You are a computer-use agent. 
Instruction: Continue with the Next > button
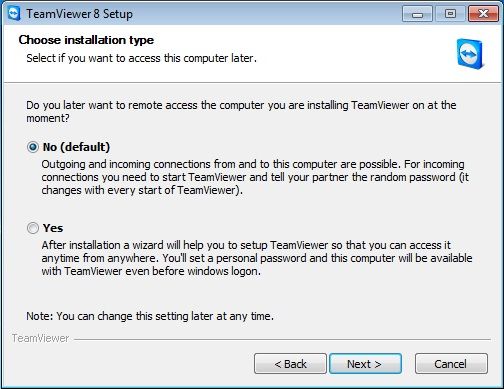[365, 364]
